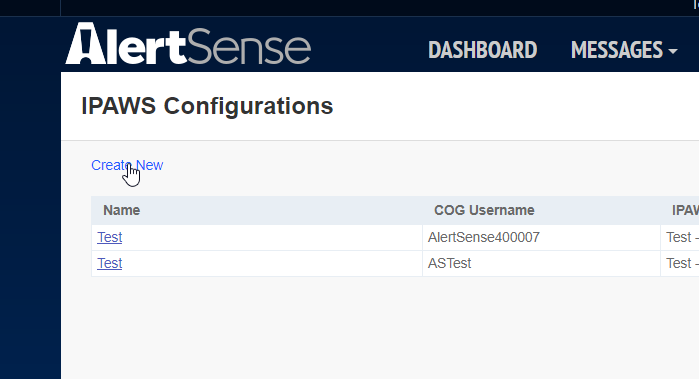
Task: Expand the caret arrow beside MESSAGES
Action: point(673,51)
